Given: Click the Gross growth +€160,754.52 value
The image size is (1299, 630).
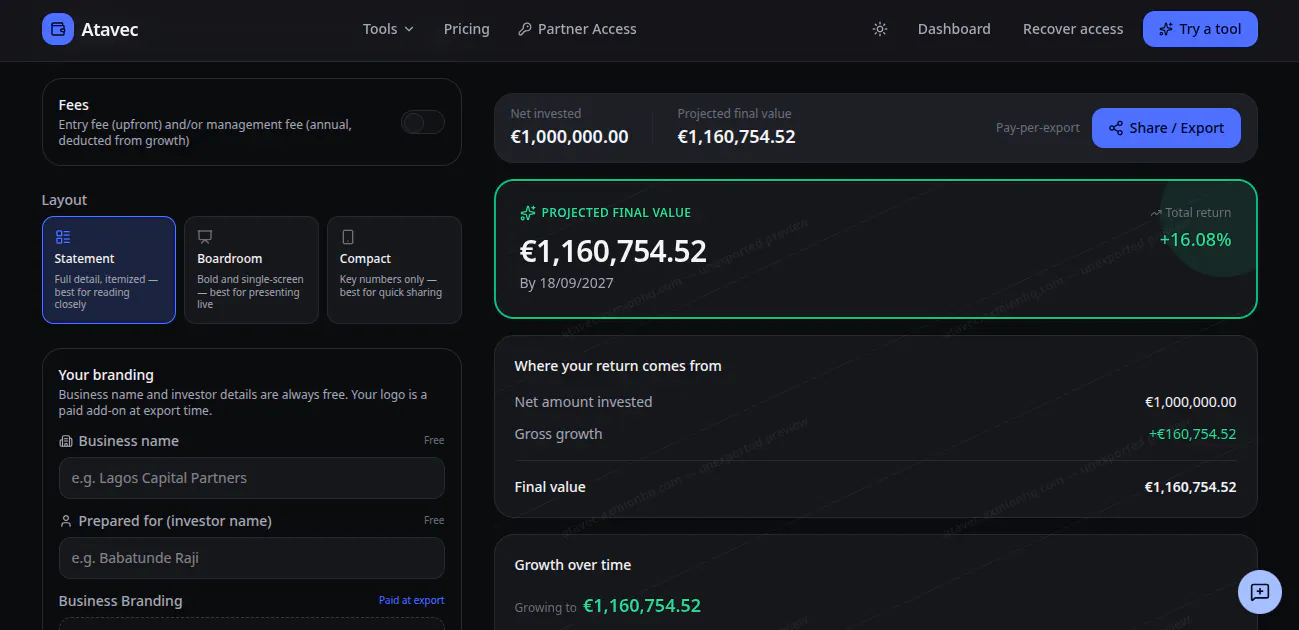Looking at the screenshot, I should pos(1192,434).
